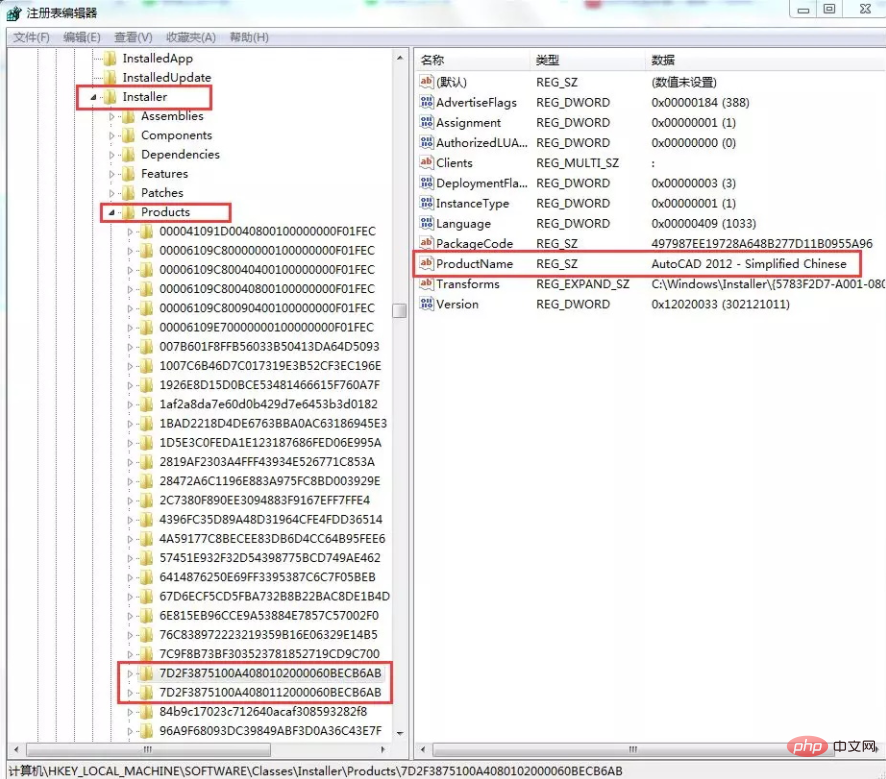Expand key 7D2F3875100A4080112000060BECB6AB
The image size is (886, 779).
pyautogui.click(x=130, y=693)
